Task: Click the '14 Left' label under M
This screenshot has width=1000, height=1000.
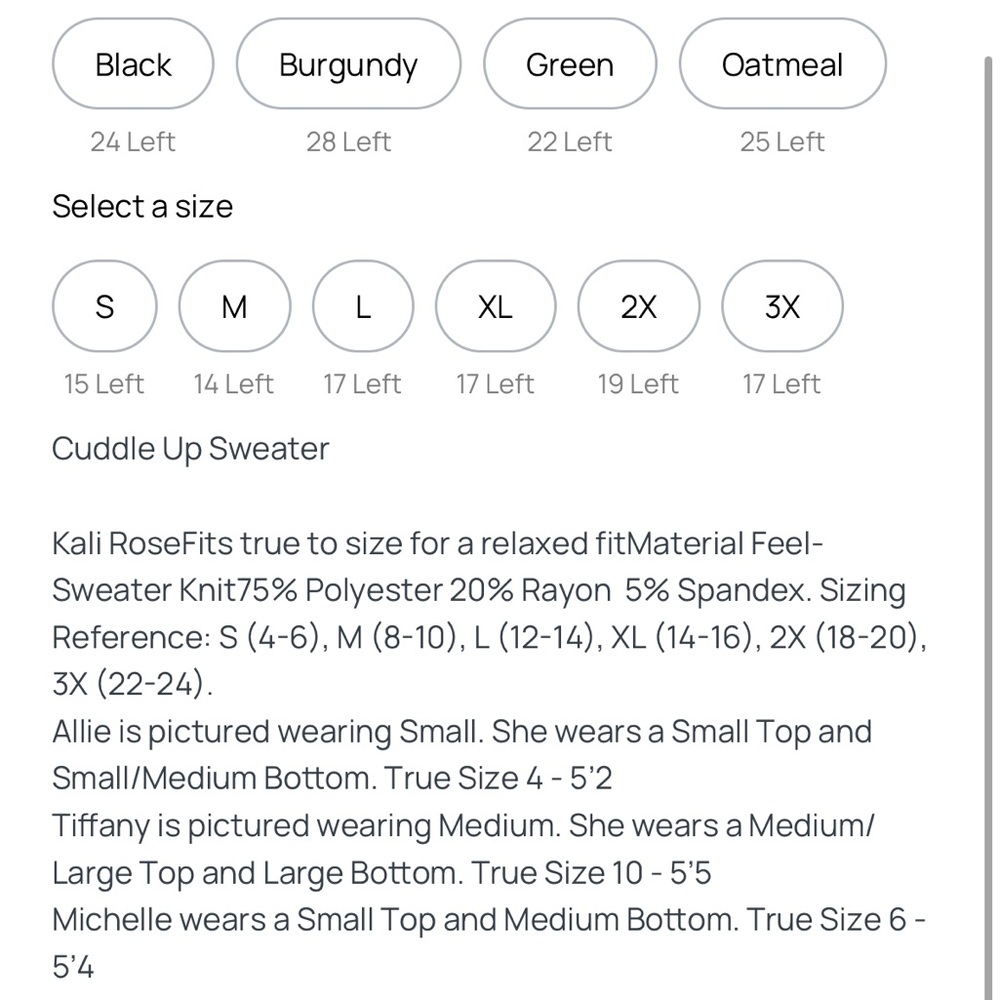Action: 234,384
